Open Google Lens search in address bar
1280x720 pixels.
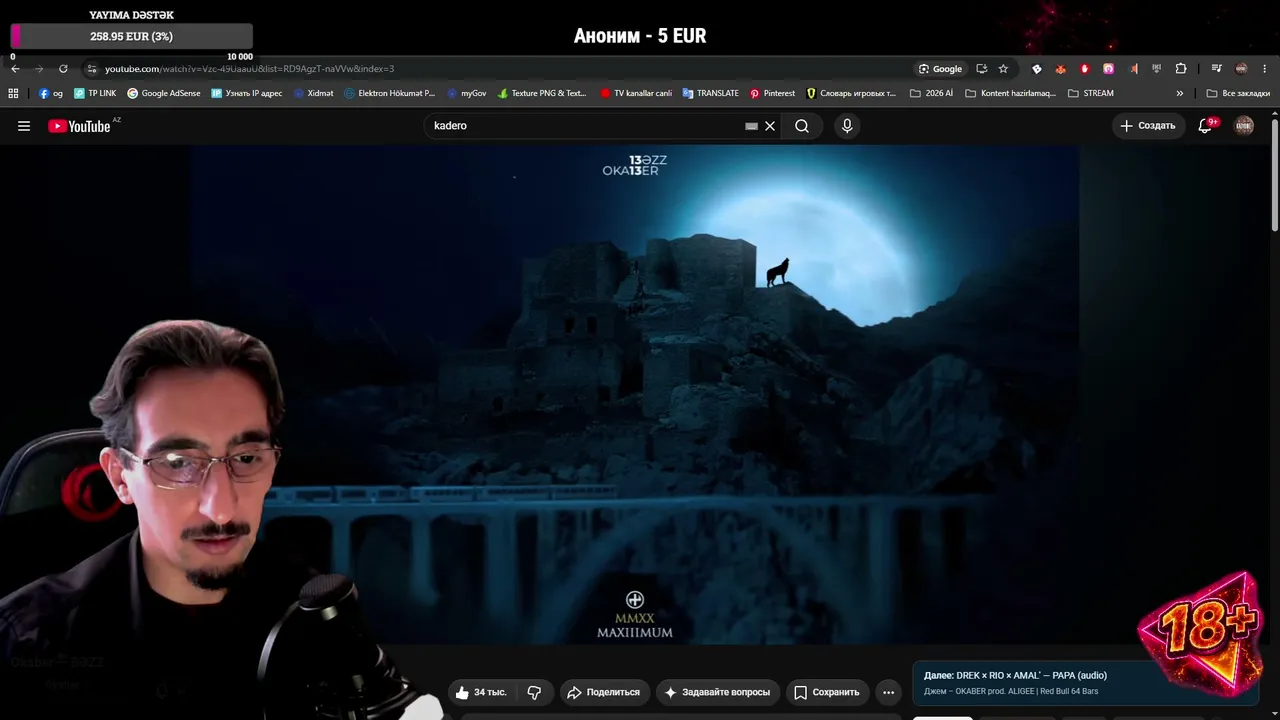[x=941, y=69]
